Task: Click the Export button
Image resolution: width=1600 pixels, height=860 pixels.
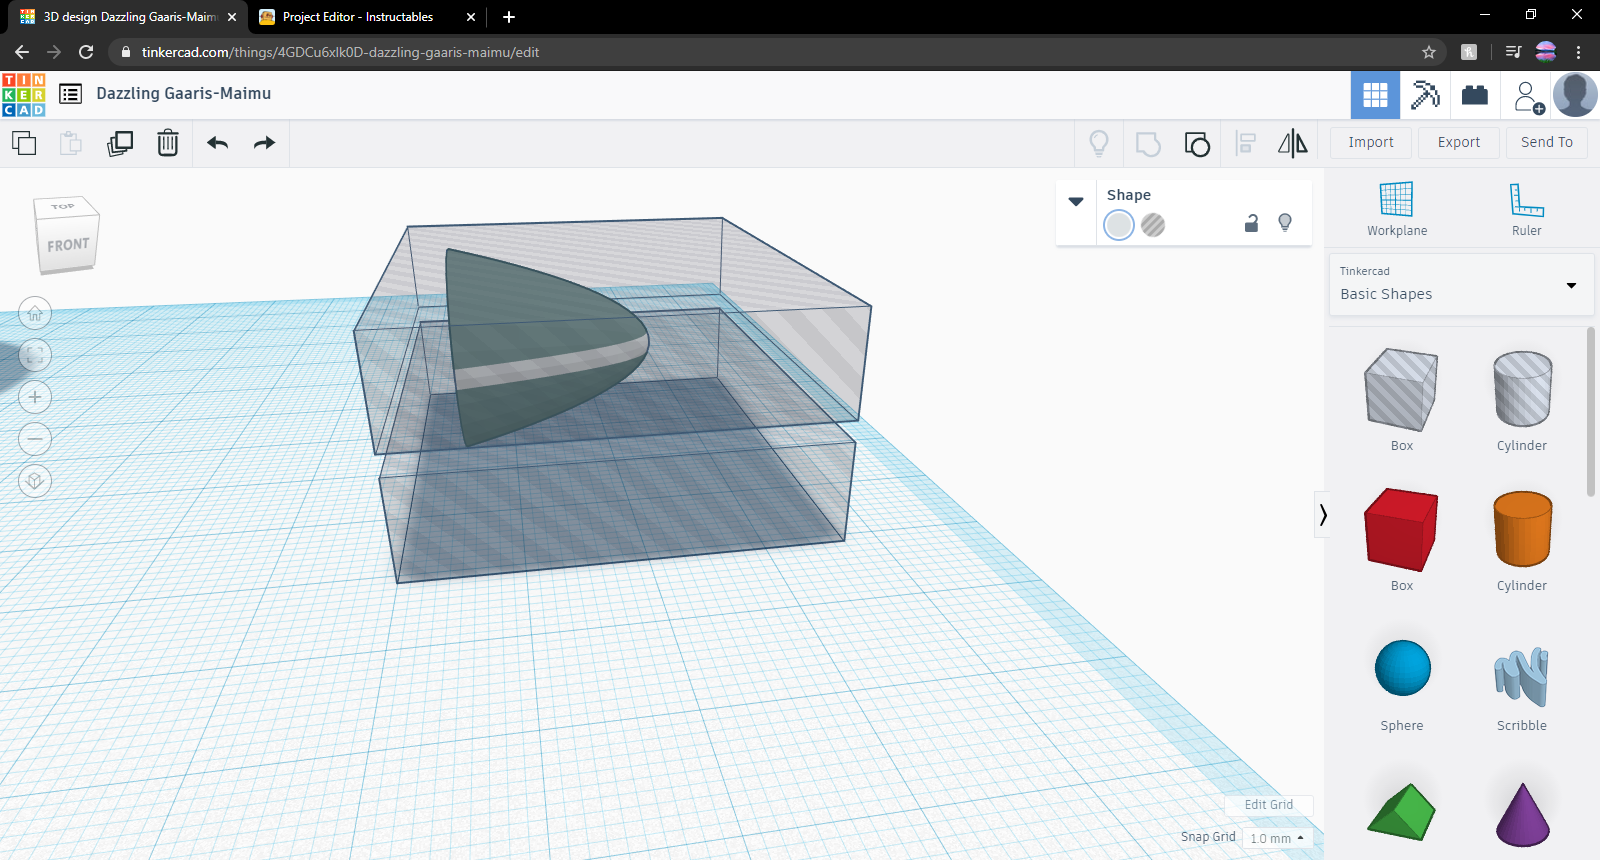Action: pos(1459,143)
